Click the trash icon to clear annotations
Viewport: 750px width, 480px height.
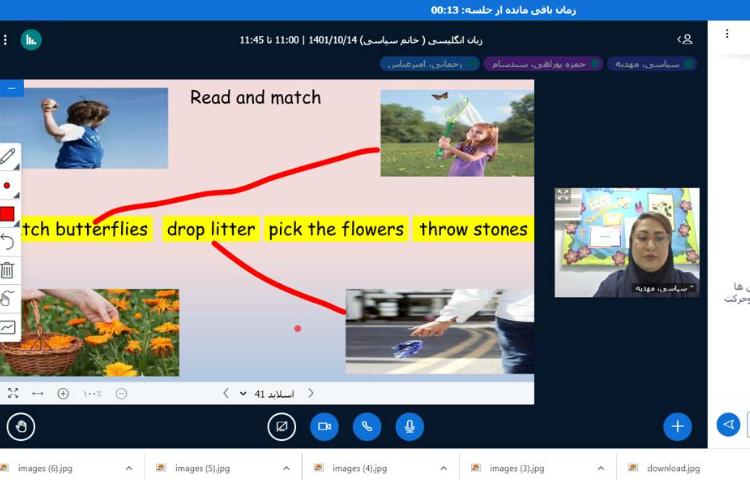pyautogui.click(x=8, y=270)
